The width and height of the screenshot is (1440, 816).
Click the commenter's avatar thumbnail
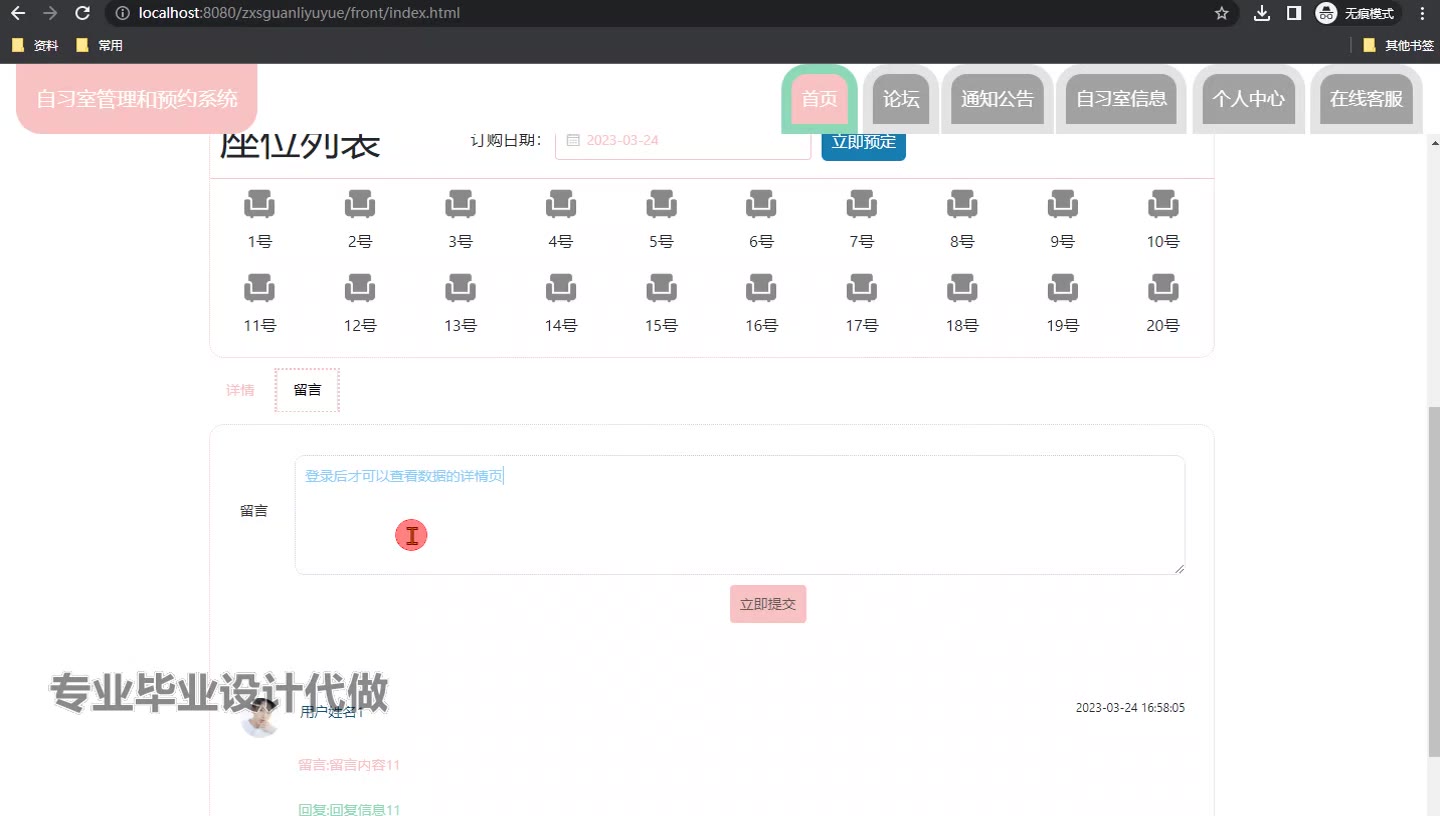[x=260, y=718]
